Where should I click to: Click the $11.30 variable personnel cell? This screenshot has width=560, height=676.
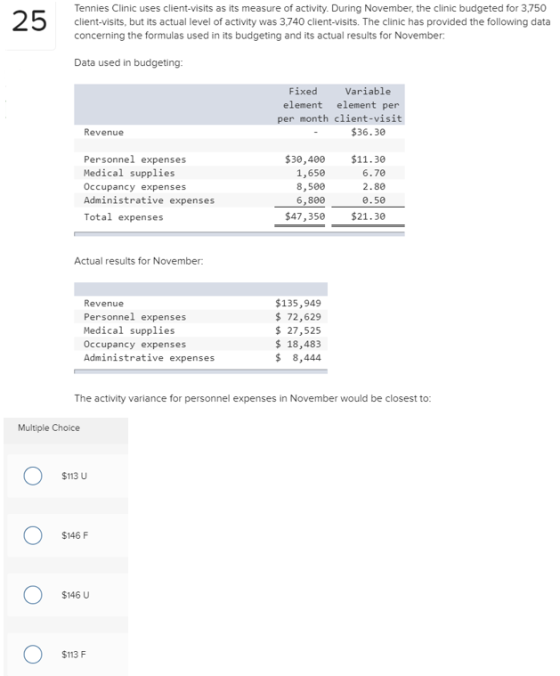368,160
